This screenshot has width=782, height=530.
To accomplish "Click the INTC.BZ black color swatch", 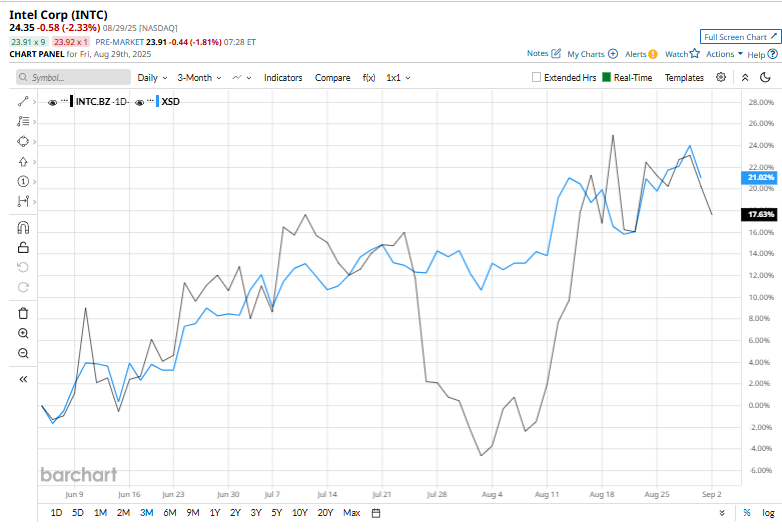I will click(72, 102).
